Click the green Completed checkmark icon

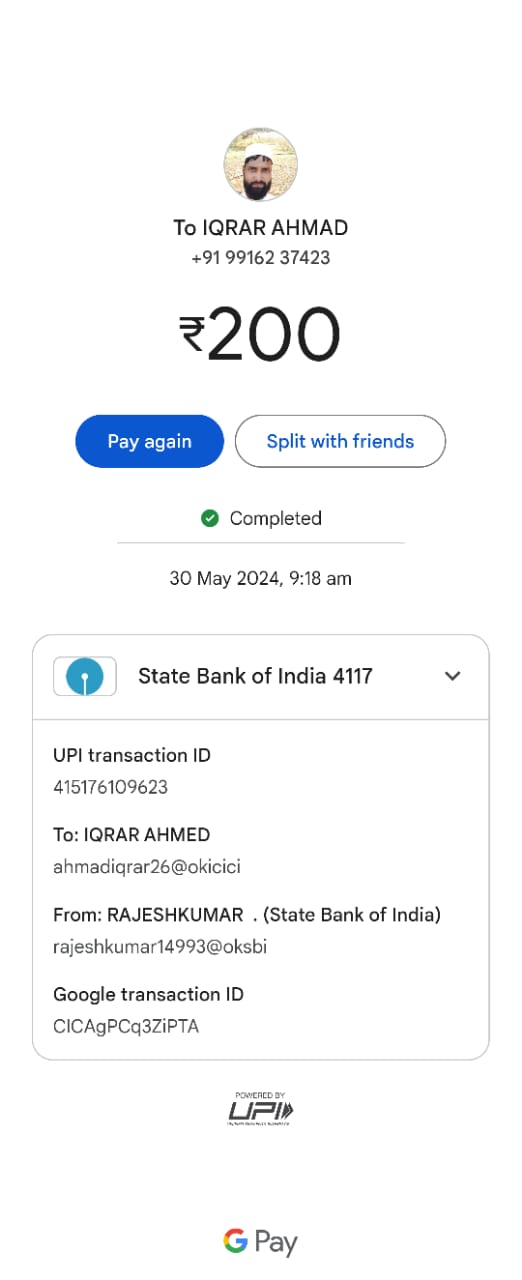click(x=210, y=518)
